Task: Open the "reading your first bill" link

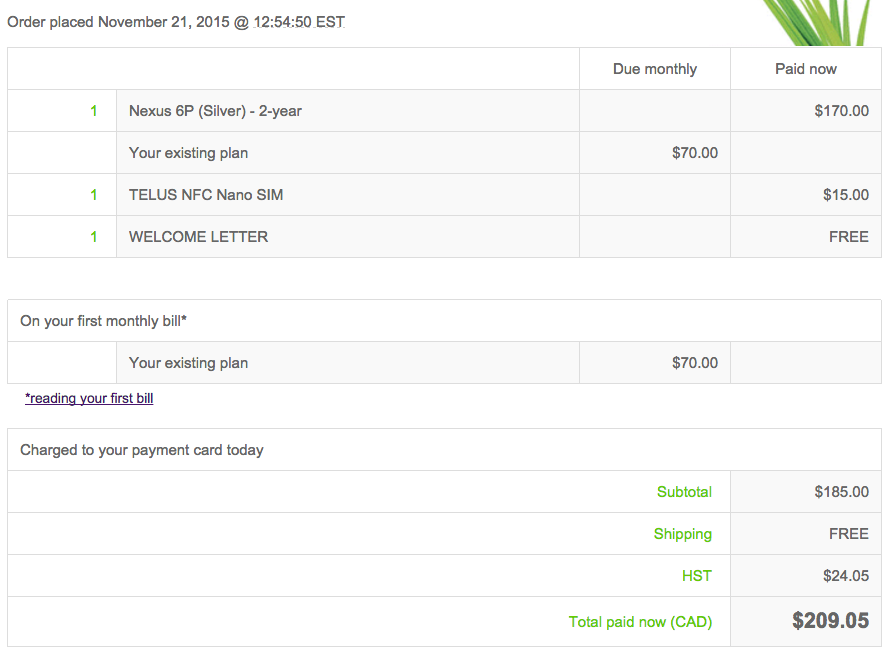Action: click(89, 398)
